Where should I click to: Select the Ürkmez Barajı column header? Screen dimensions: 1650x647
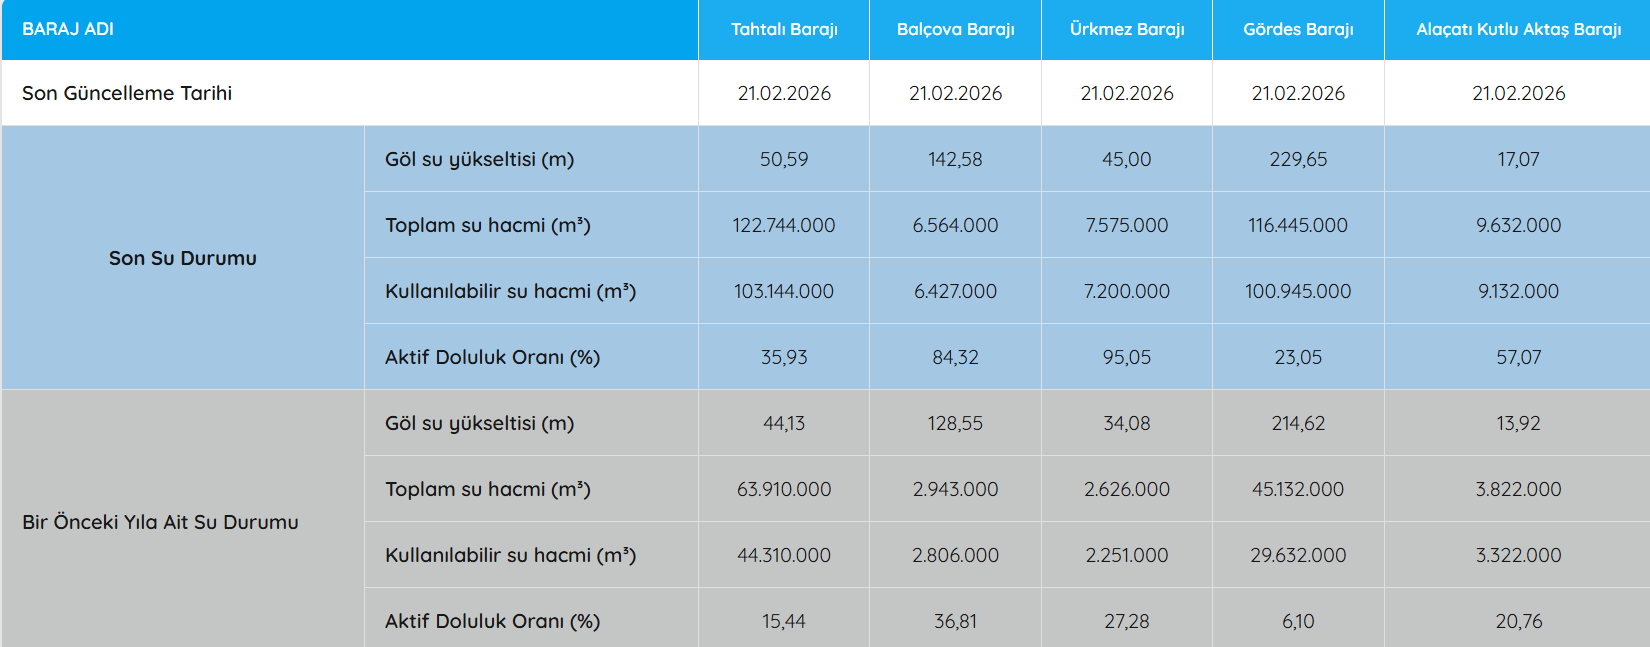pos(1127,29)
